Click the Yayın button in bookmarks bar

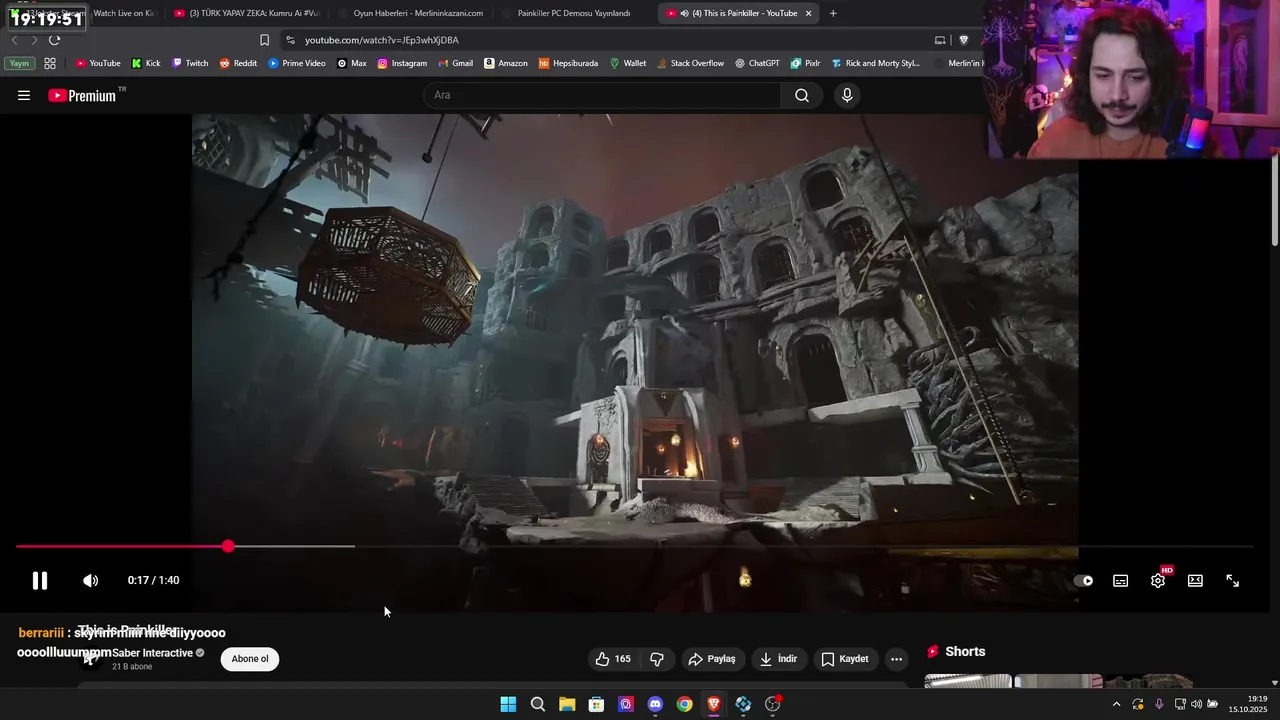coord(19,63)
